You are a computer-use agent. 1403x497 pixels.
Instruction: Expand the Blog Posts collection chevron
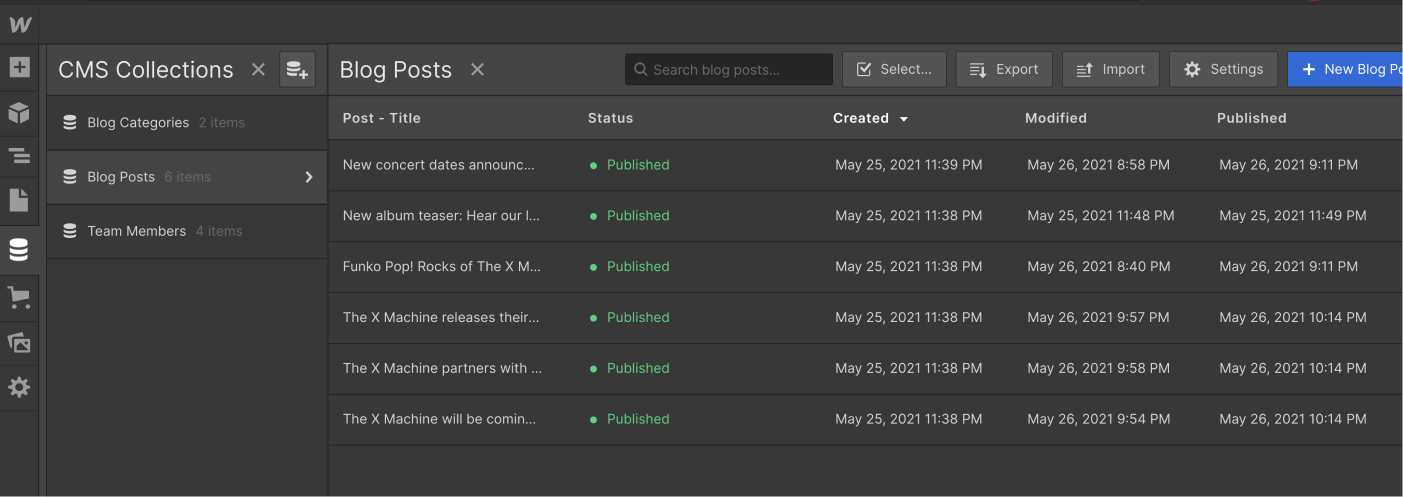(x=309, y=177)
